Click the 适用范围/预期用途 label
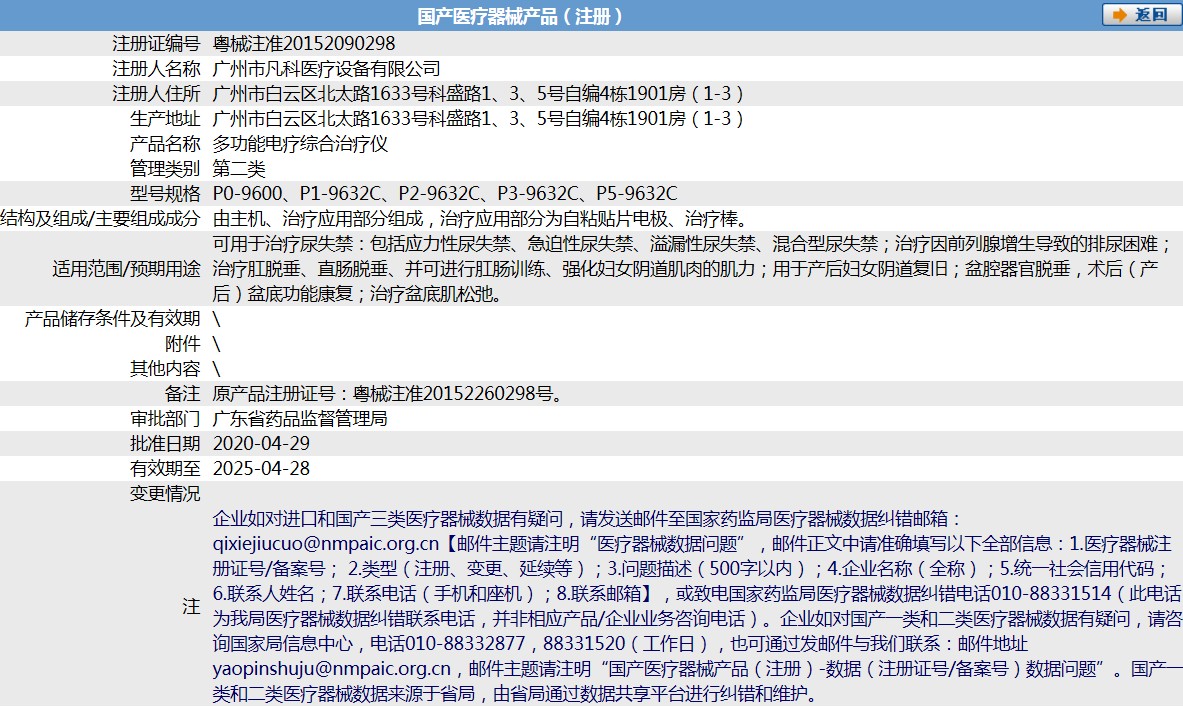The image size is (1183, 708). [x=127, y=269]
